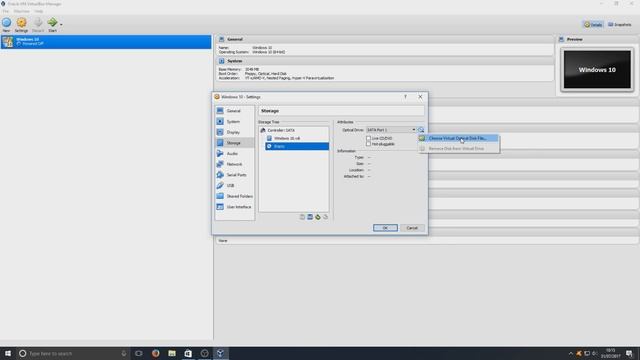Confirm settings with the OK button
The width and height of the screenshot is (640, 360).
click(385, 228)
